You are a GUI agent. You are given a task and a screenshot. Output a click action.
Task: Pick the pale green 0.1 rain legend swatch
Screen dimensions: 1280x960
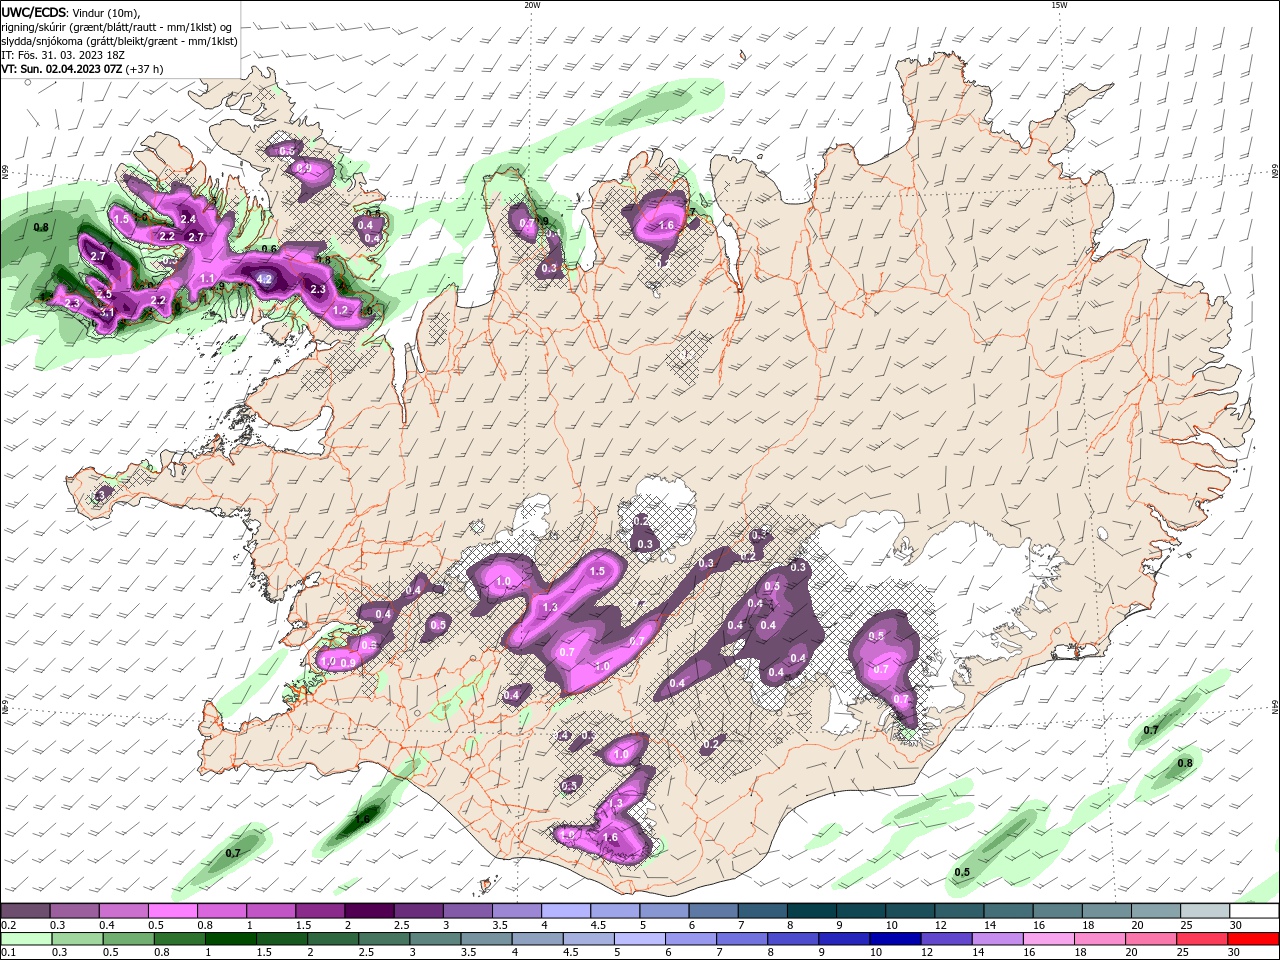26,939
